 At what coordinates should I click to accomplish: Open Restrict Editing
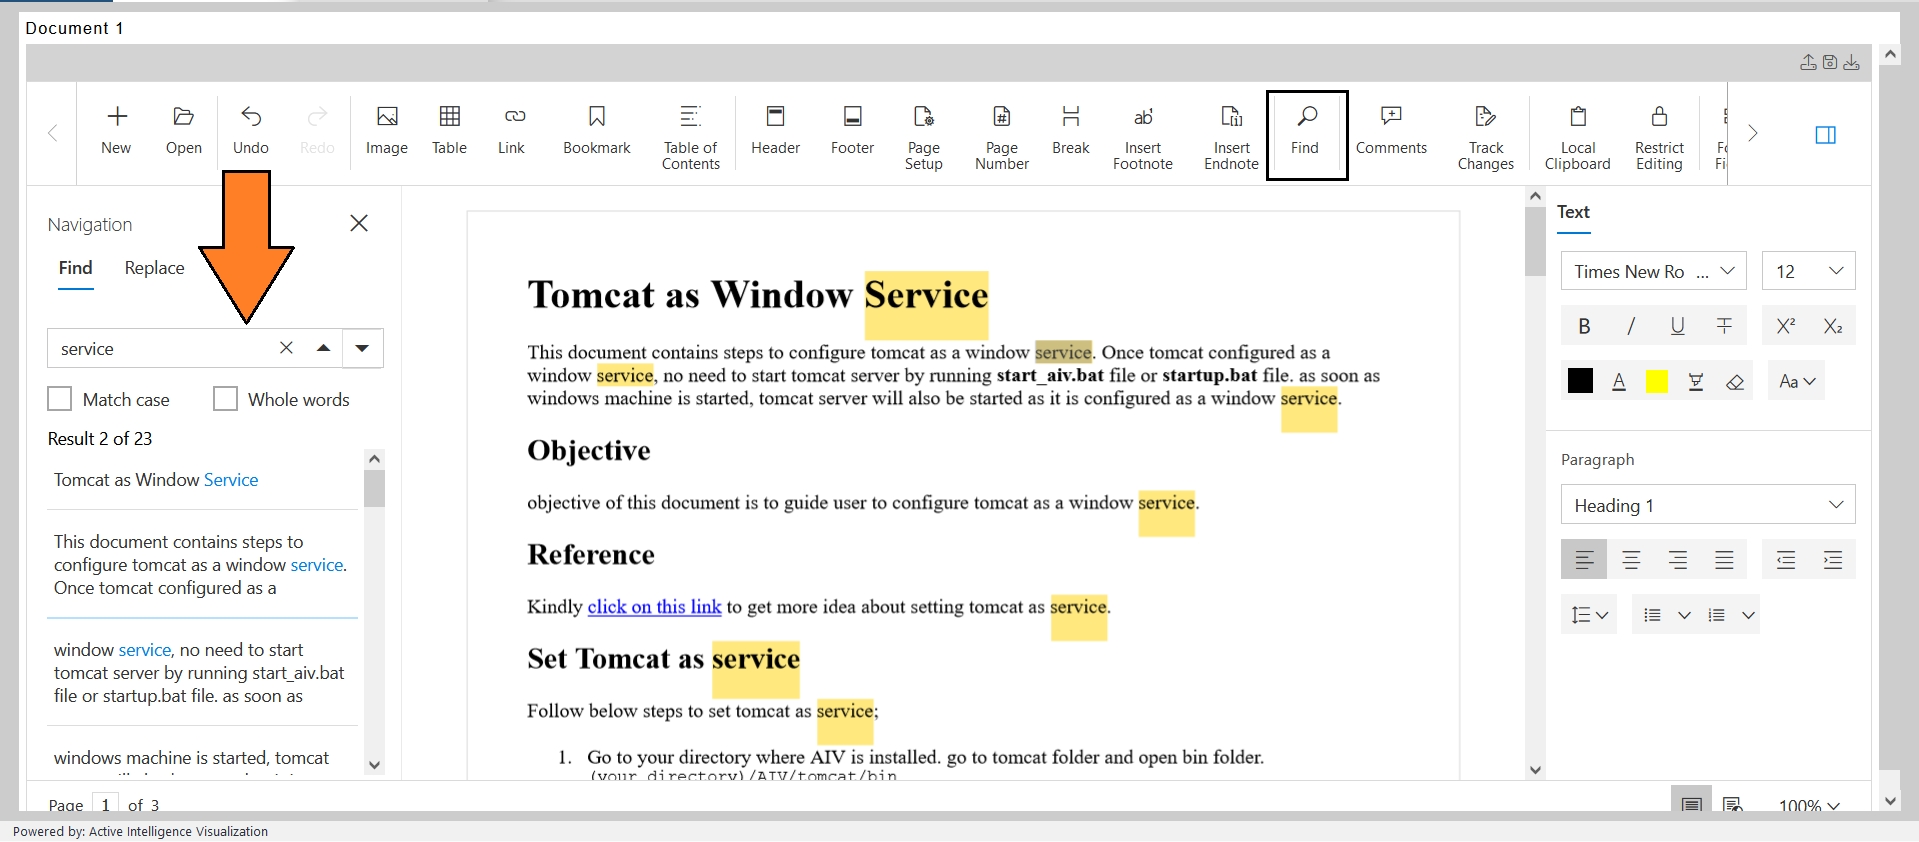click(x=1659, y=137)
